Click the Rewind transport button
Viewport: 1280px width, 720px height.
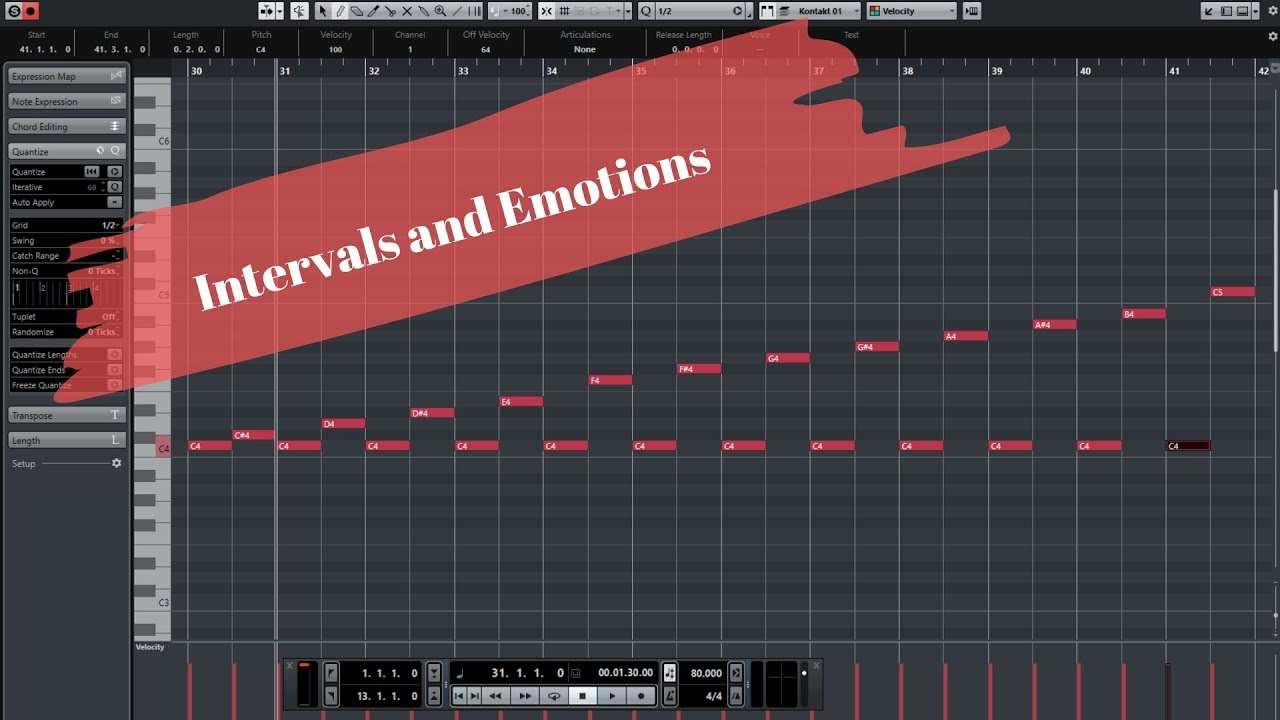click(495, 696)
